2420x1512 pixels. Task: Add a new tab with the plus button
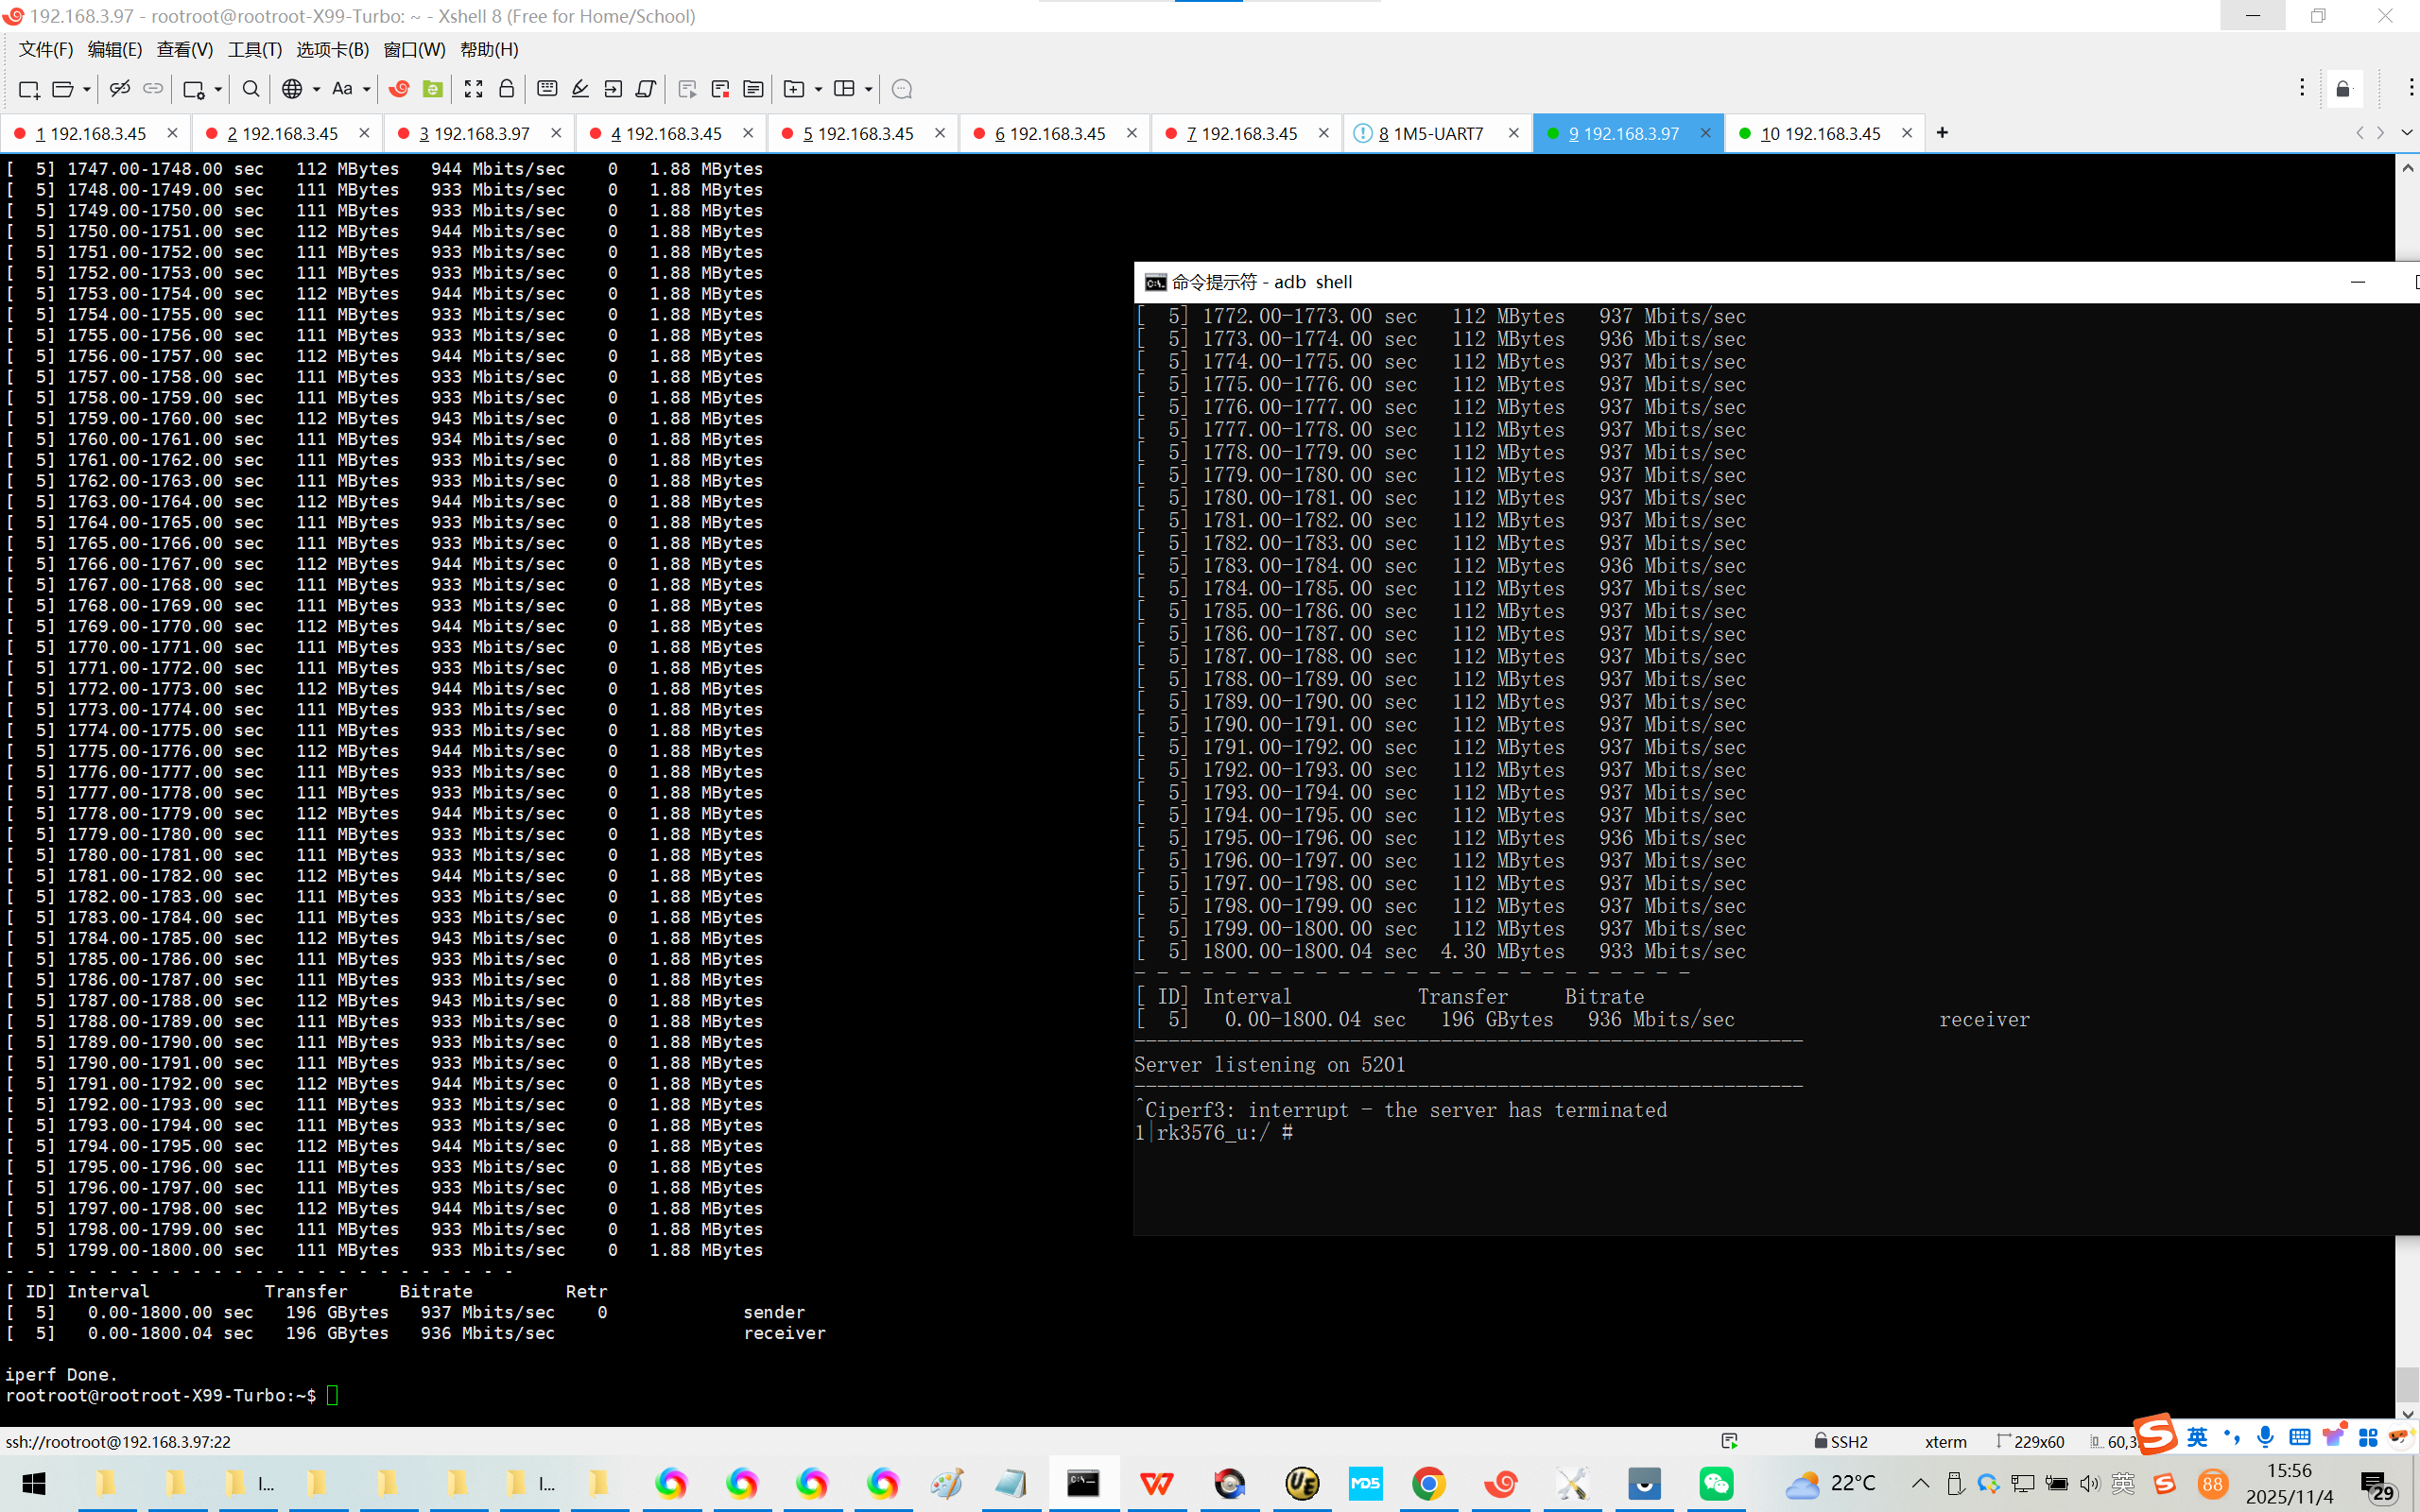click(x=1942, y=133)
